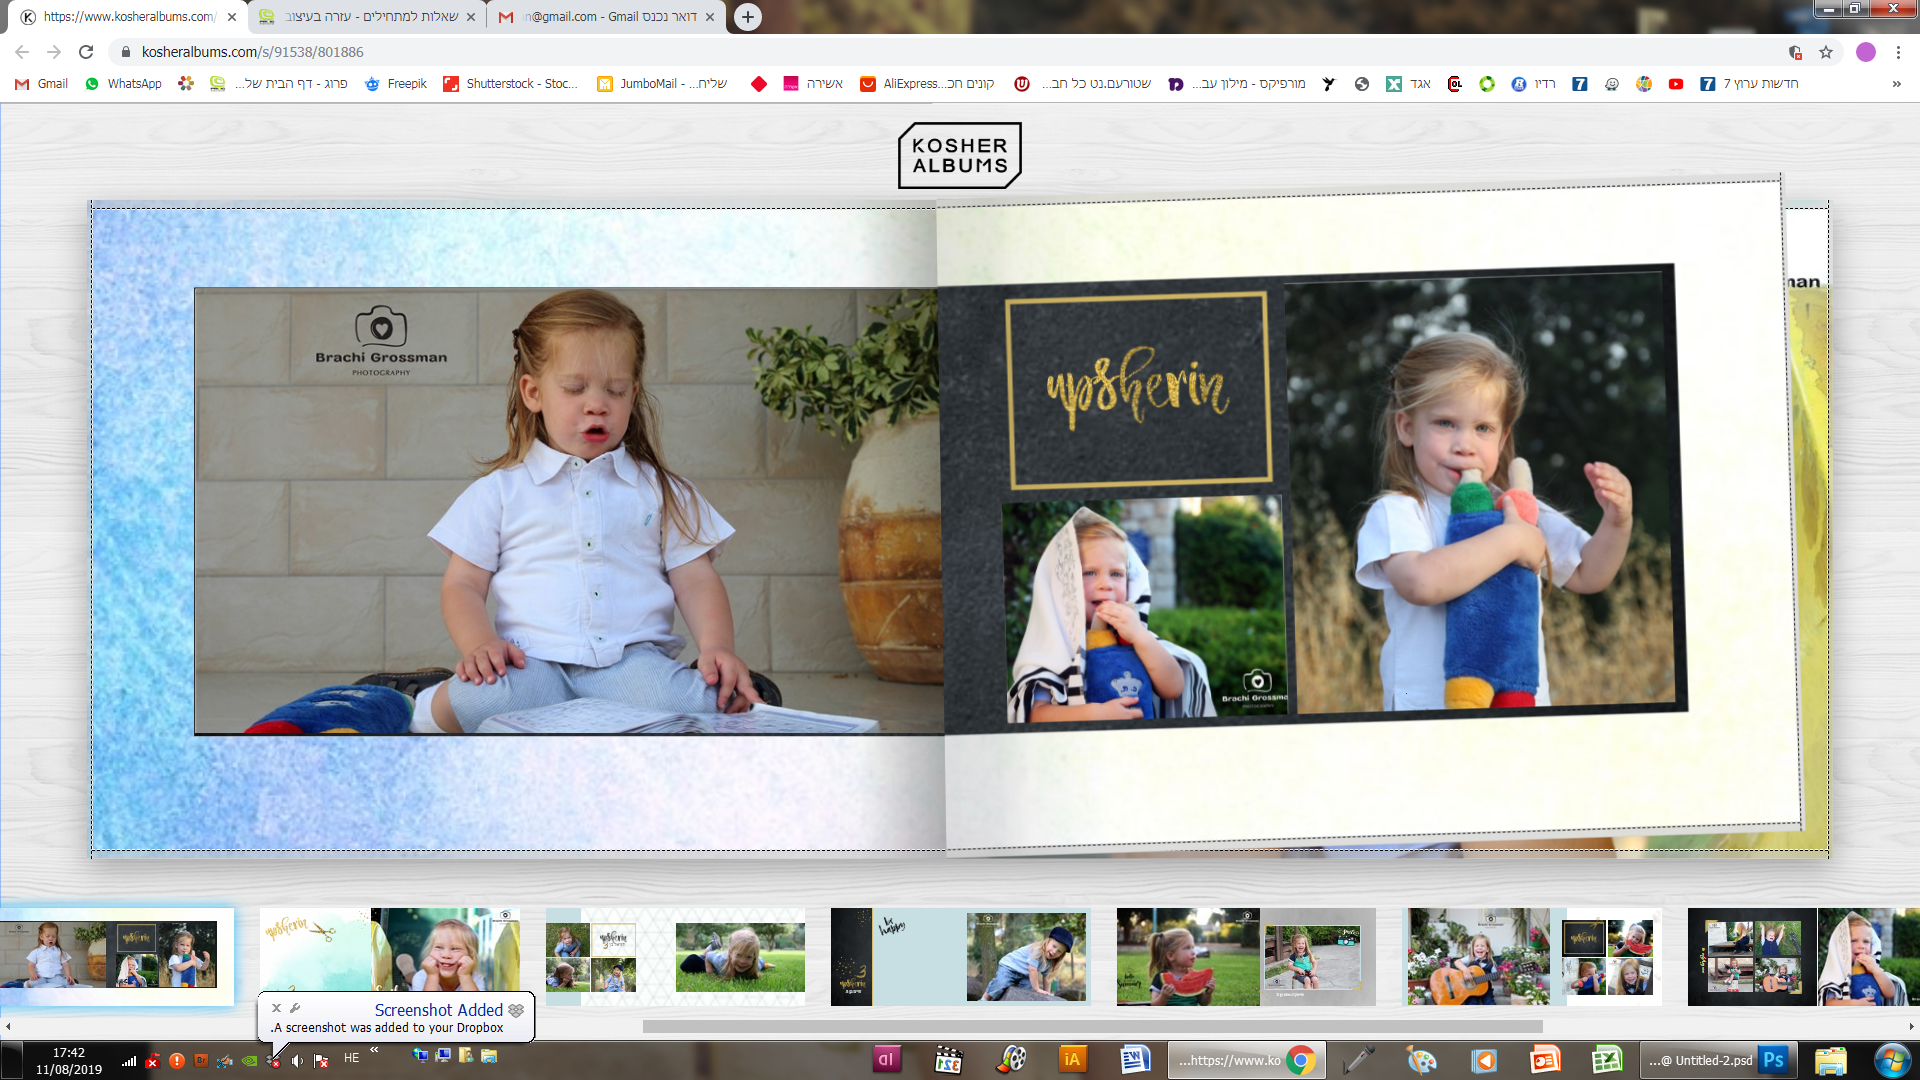Open a new browser tab

point(747,17)
